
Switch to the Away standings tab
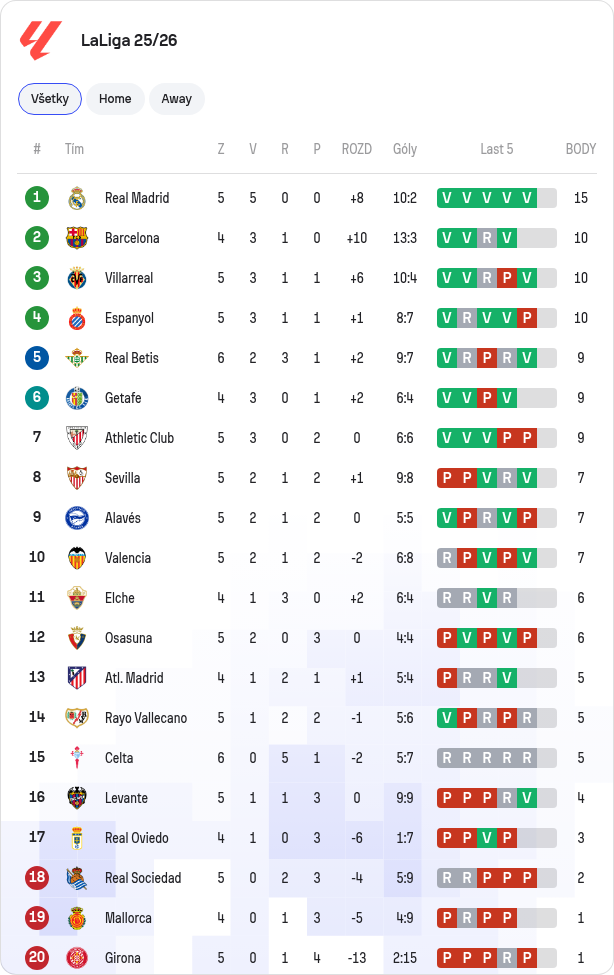(177, 99)
